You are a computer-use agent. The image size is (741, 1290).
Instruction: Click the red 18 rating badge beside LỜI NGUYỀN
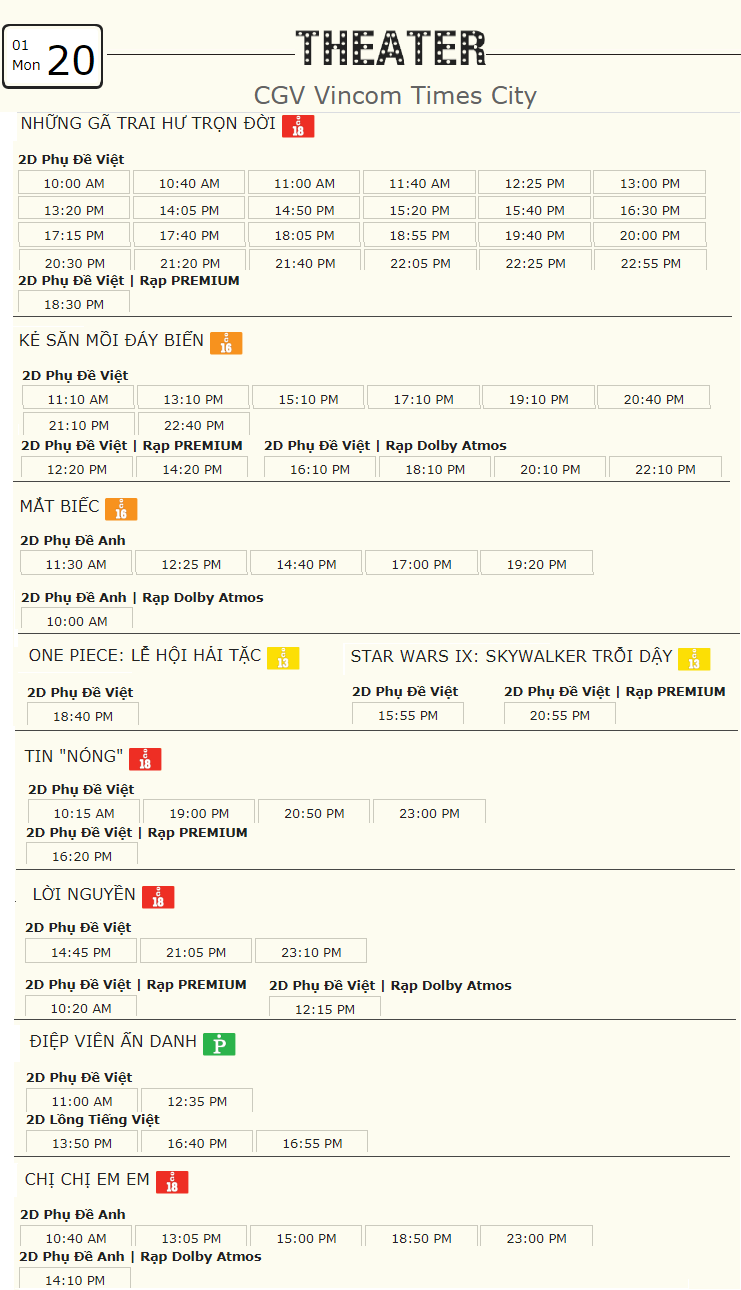point(158,897)
